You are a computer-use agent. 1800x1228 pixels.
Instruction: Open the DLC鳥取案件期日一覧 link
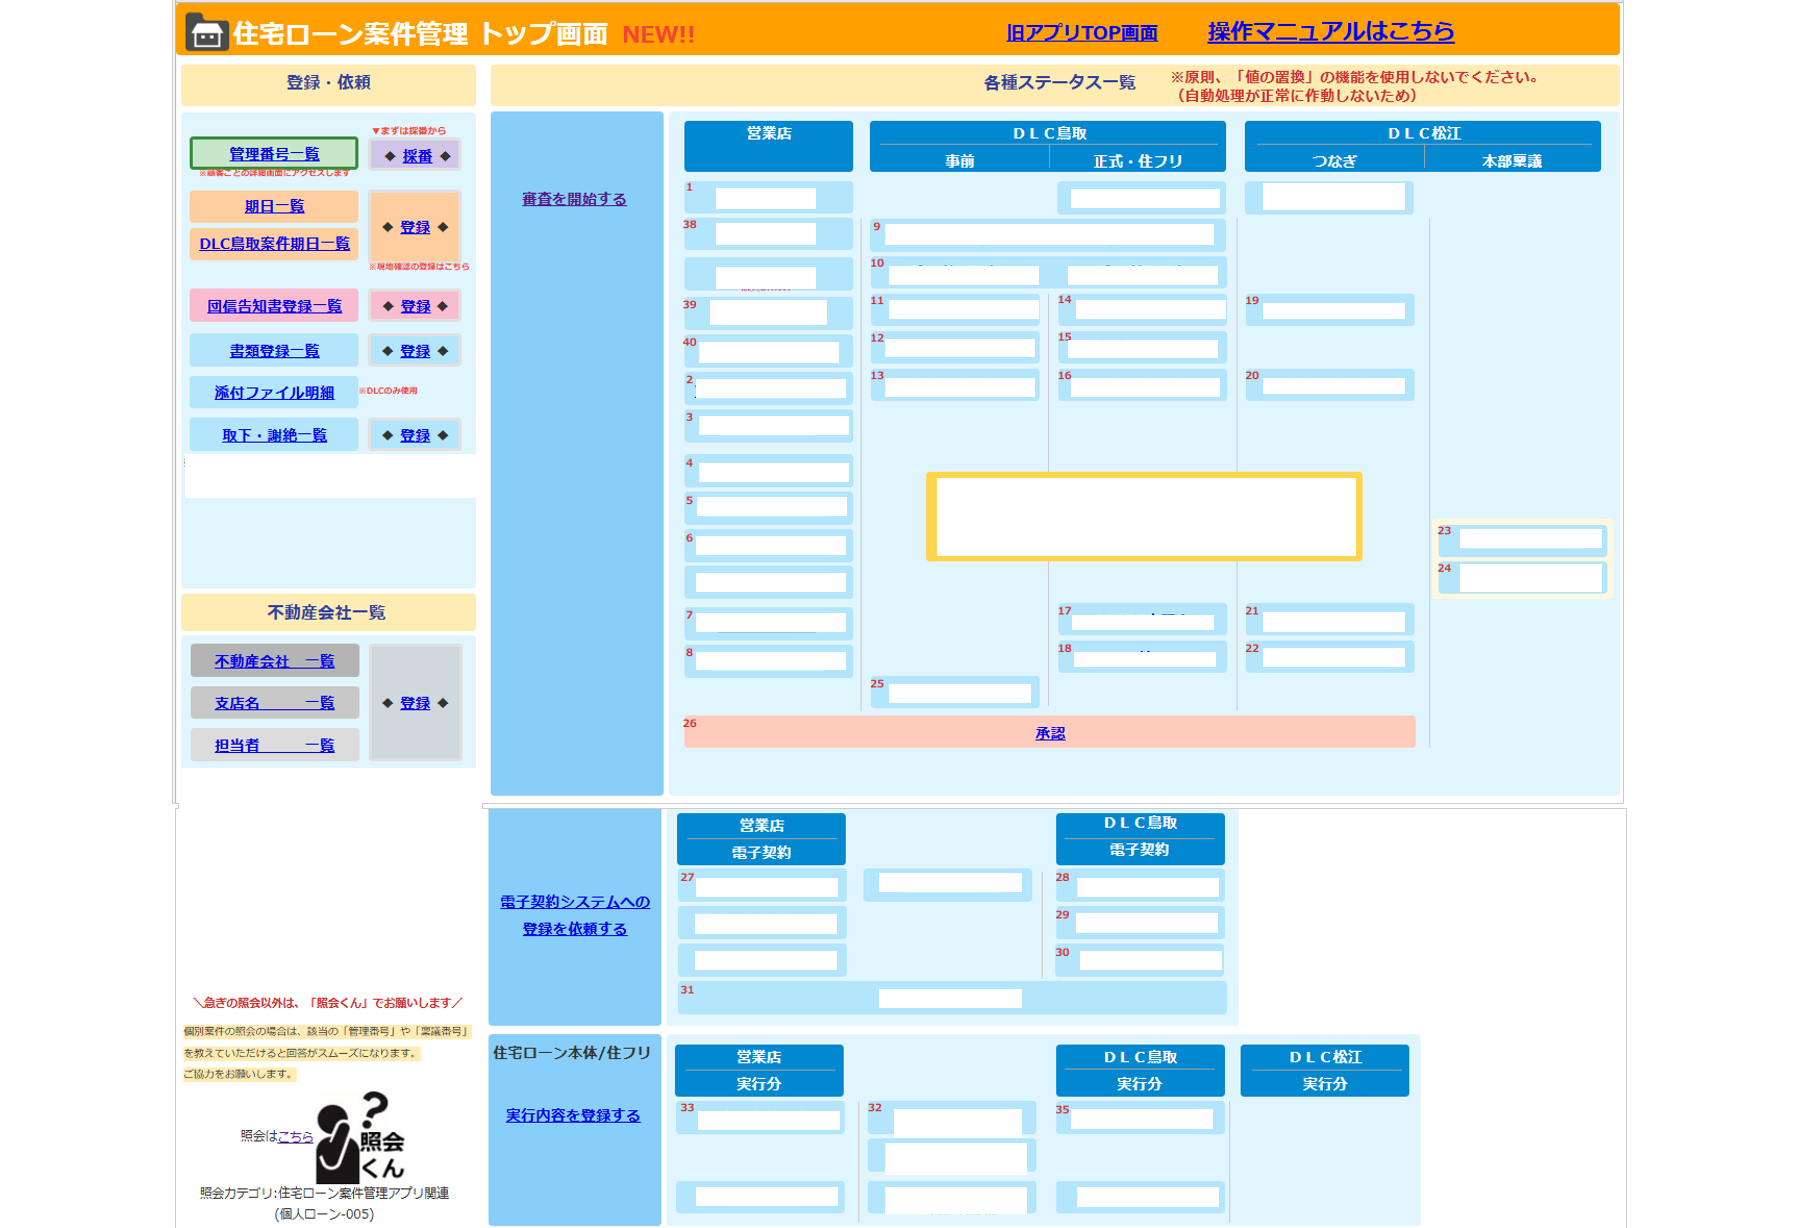(274, 244)
